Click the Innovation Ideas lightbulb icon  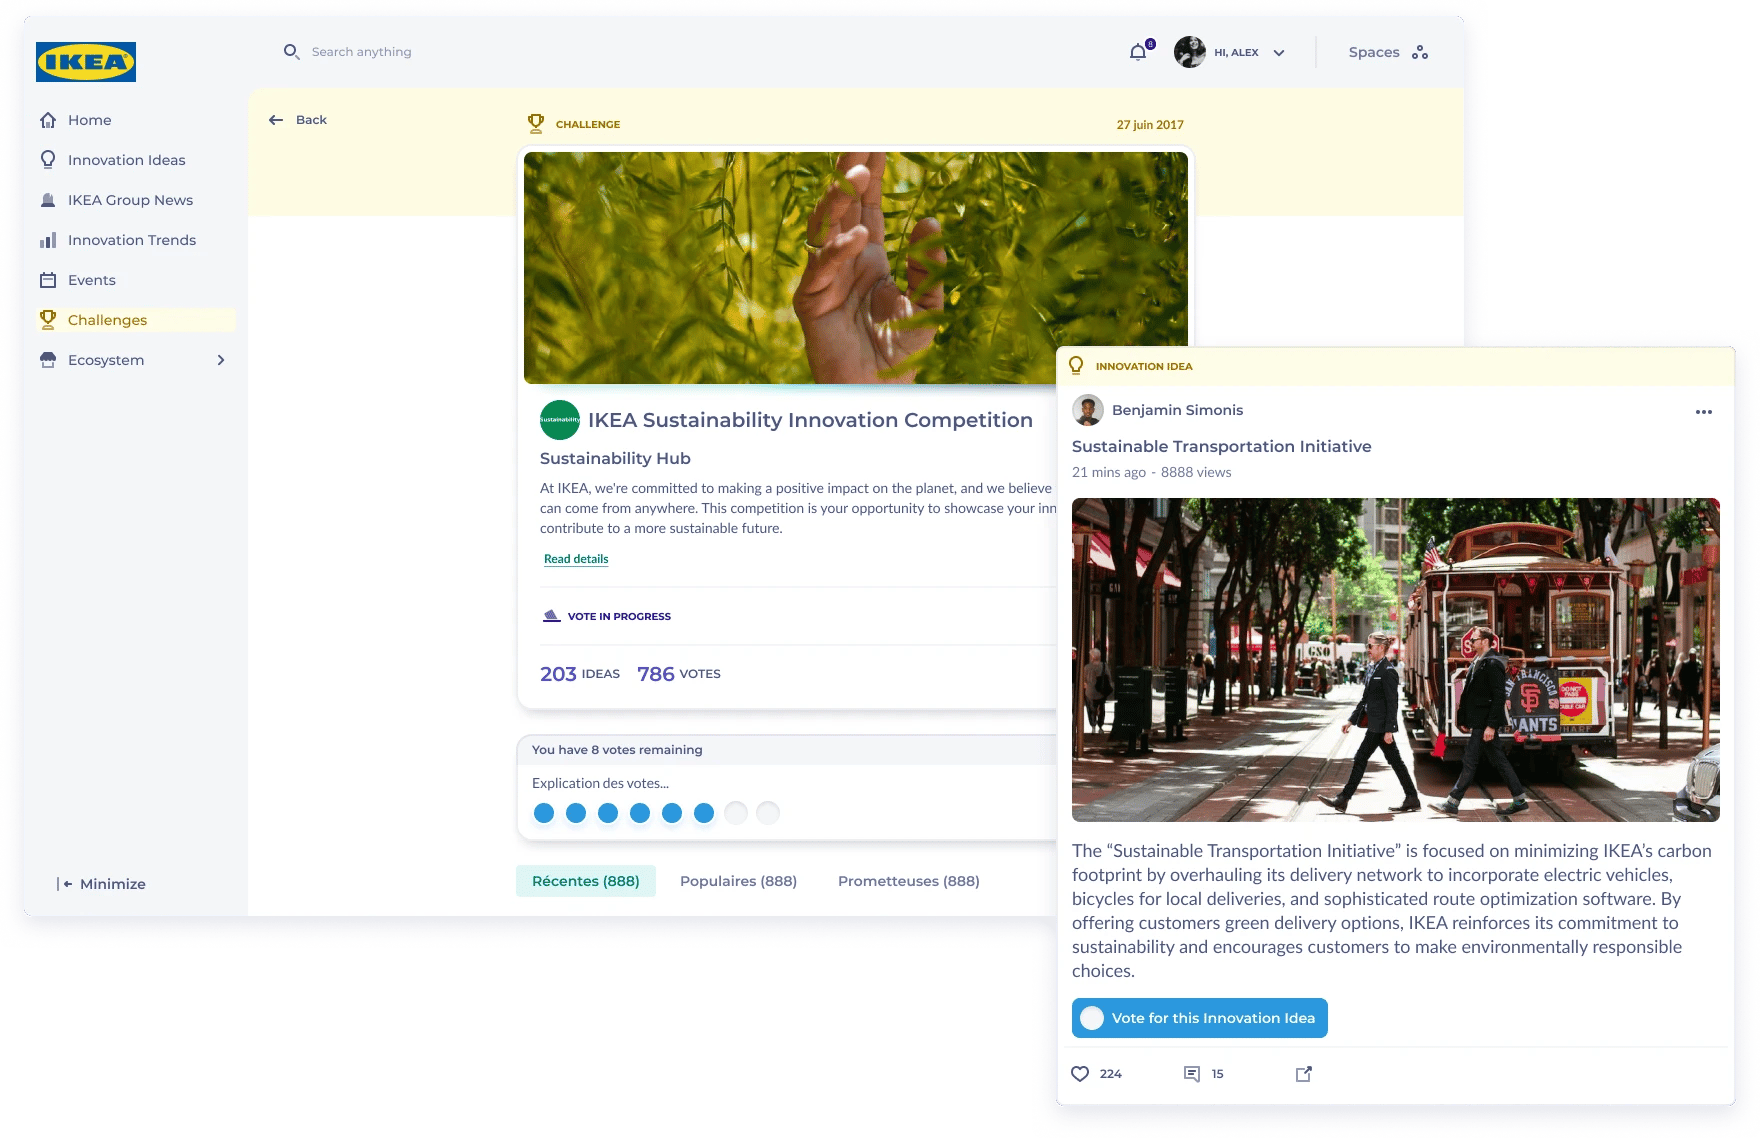tap(48, 160)
